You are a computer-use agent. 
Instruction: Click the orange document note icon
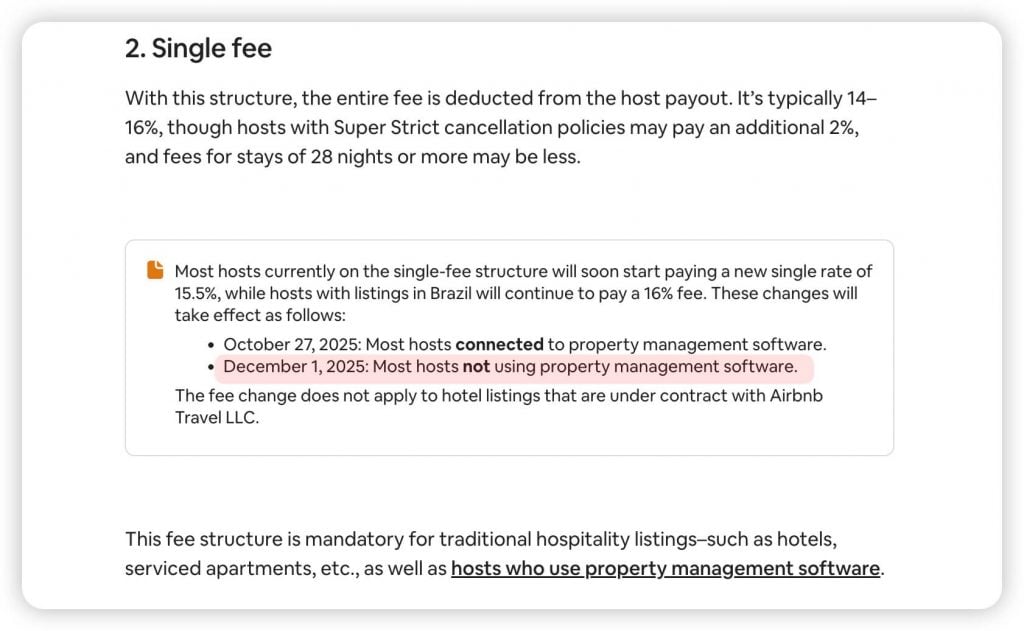[x=155, y=270]
